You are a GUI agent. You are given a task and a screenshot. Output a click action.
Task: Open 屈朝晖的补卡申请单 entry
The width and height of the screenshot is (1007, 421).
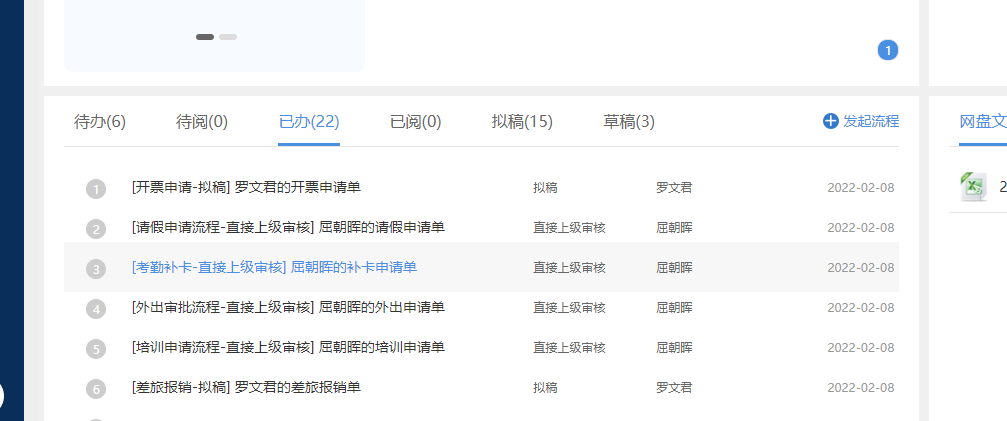(274, 267)
